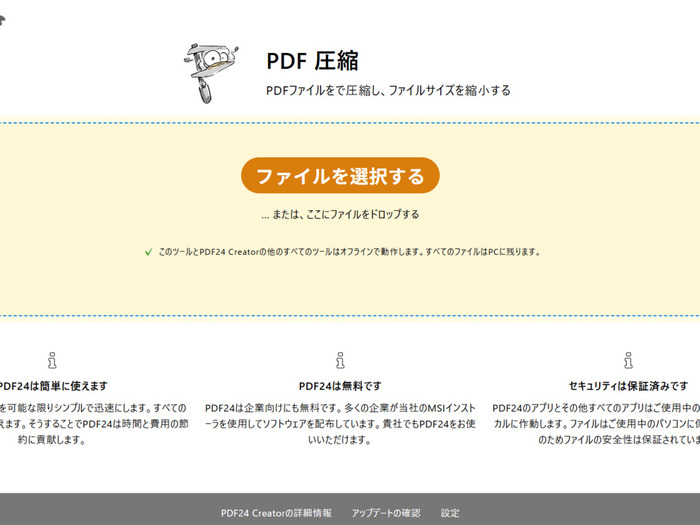Screen dimensions: 700x525
Task: Click info icon above セキュリティは保証済みです
Action: pyautogui.click(x=628, y=360)
